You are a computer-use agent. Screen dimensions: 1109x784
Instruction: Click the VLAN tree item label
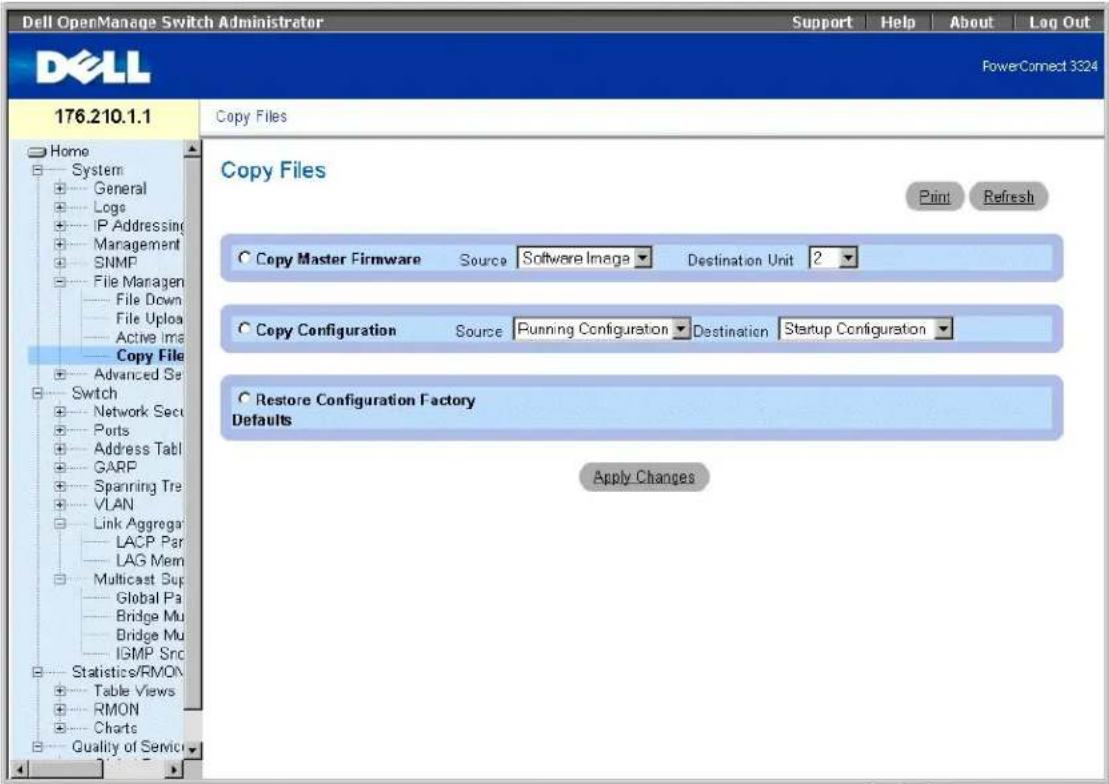pyautogui.click(x=113, y=505)
